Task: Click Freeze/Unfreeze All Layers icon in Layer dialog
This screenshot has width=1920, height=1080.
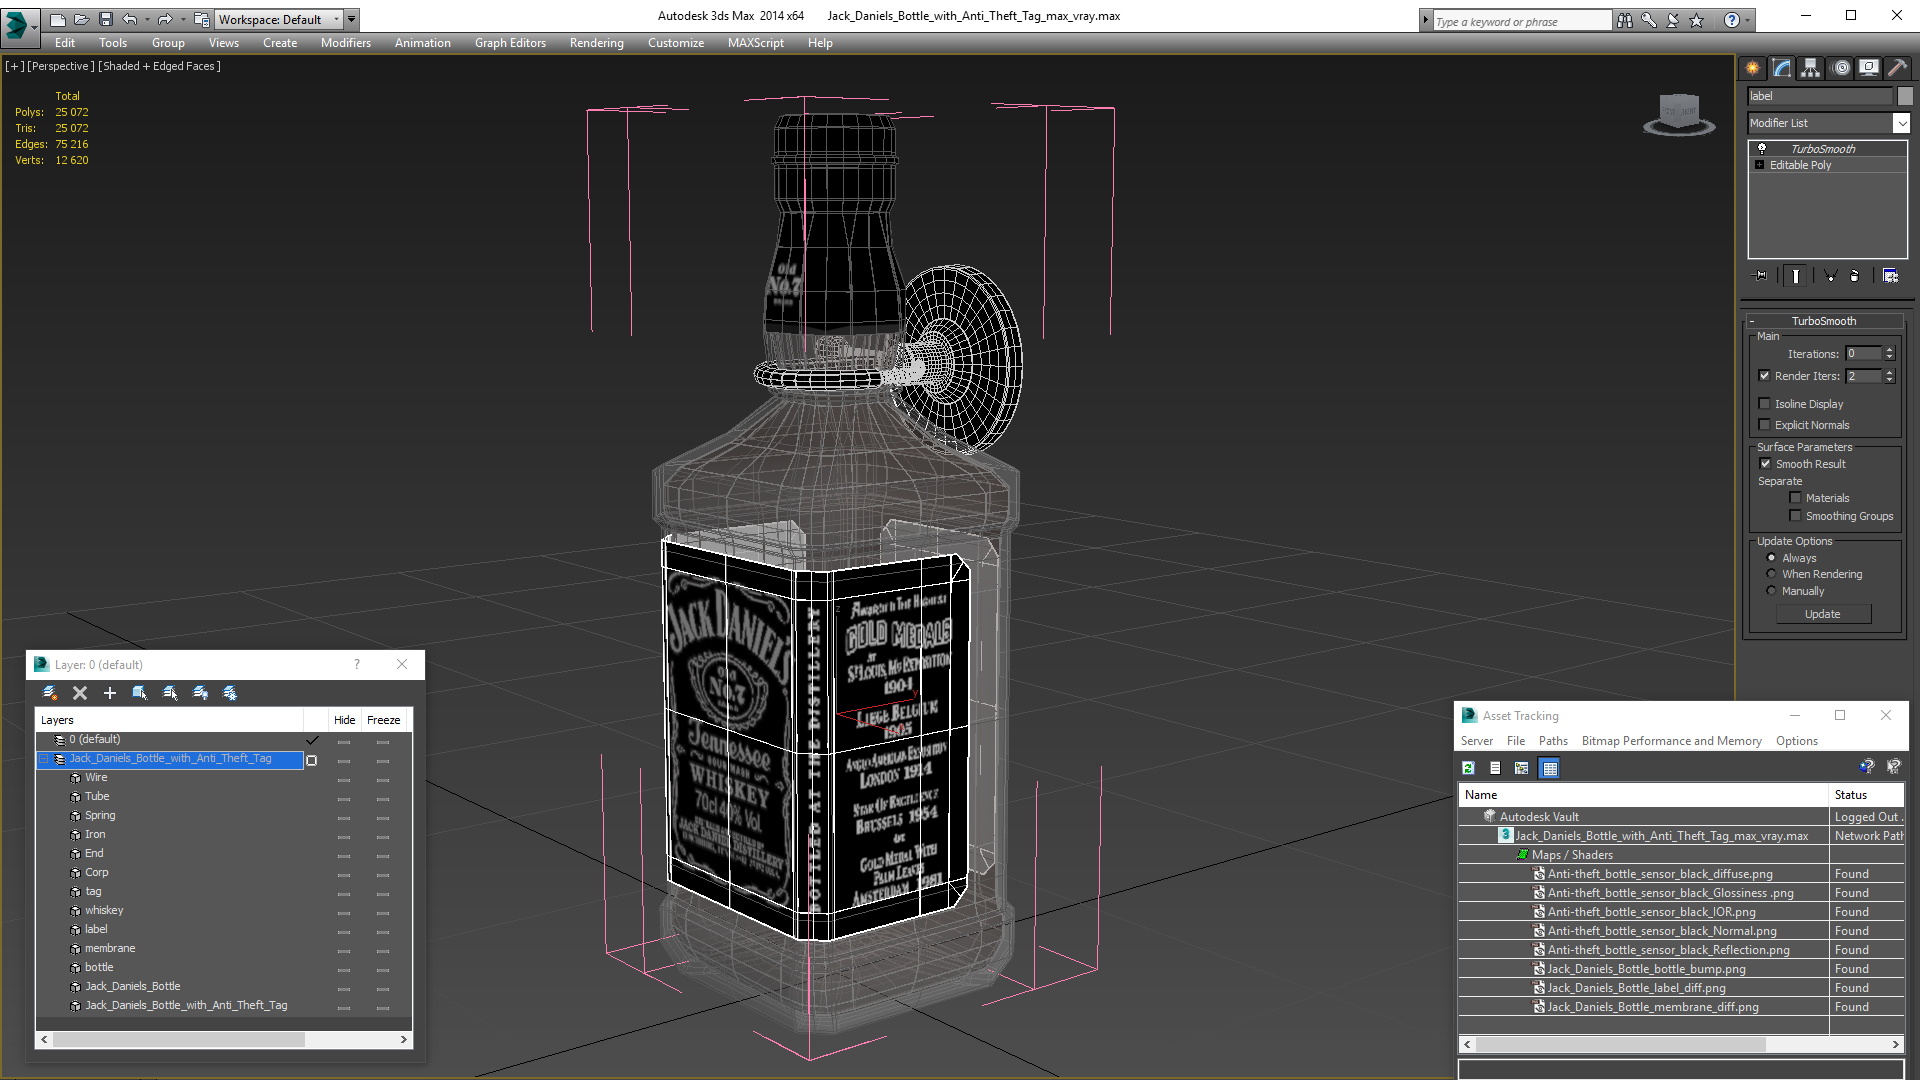Action: [230, 693]
